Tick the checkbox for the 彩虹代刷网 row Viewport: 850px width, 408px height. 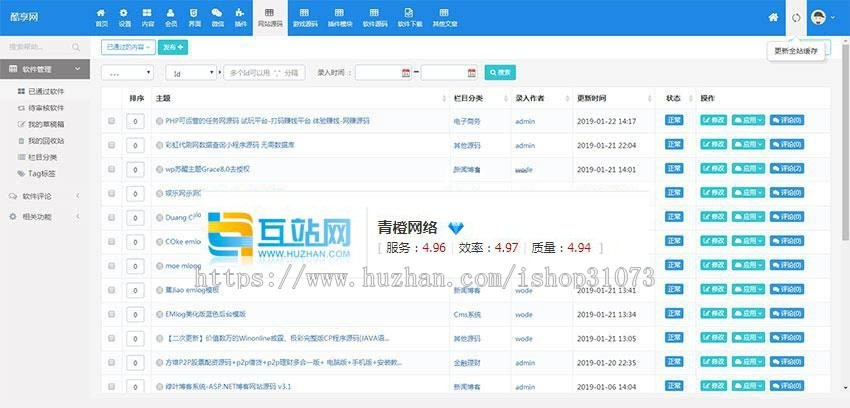(x=111, y=145)
